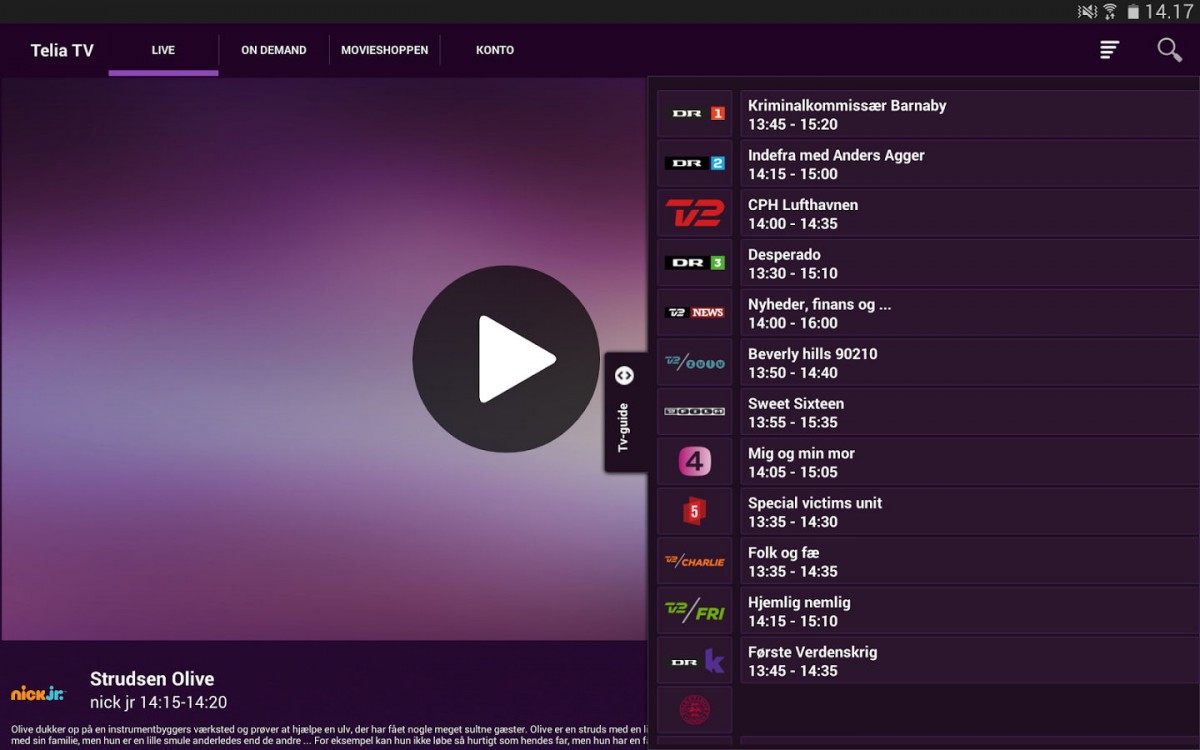Open the ON DEMAND tab
Screen dimensions: 1200x750
click(x=274, y=50)
